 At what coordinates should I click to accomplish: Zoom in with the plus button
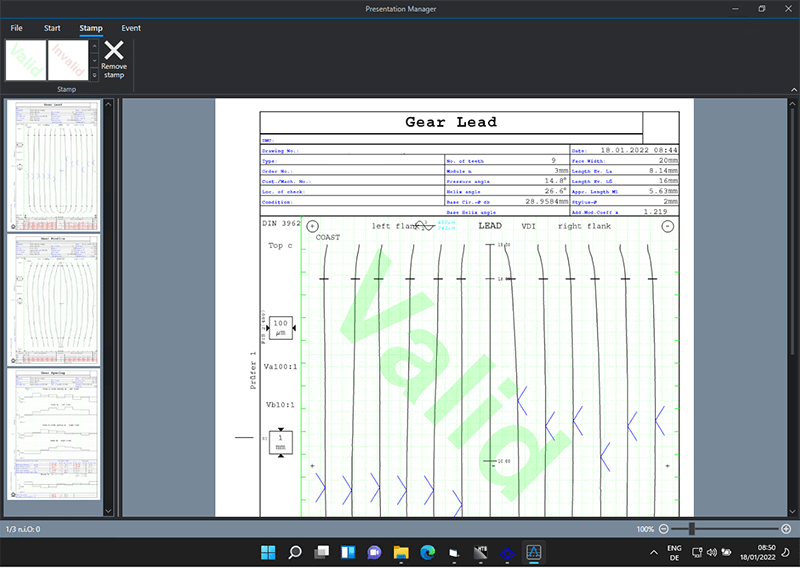(786, 529)
